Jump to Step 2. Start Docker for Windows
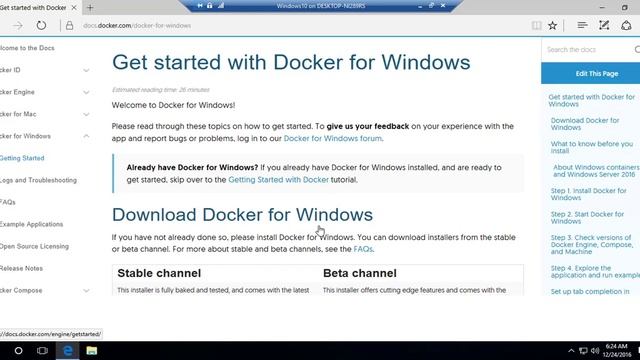The width and height of the screenshot is (640, 360). point(587,218)
